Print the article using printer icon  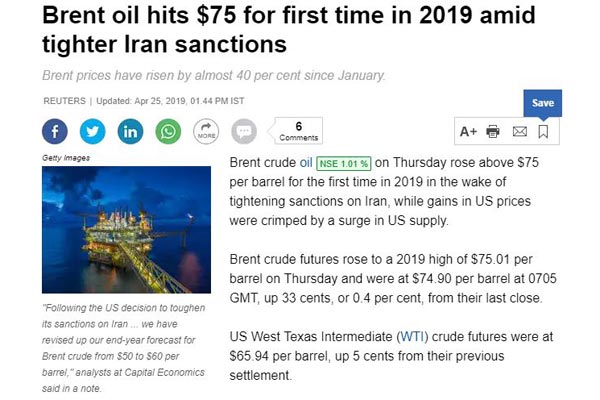tap(493, 132)
